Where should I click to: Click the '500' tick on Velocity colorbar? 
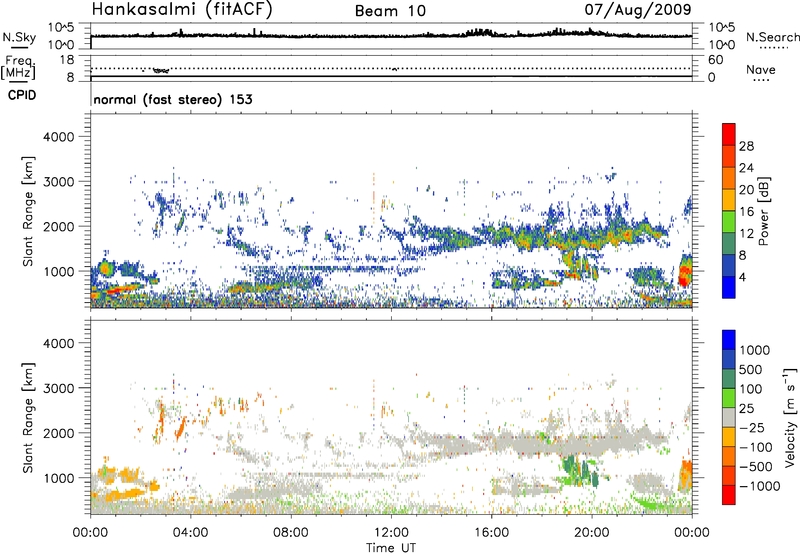coord(751,370)
